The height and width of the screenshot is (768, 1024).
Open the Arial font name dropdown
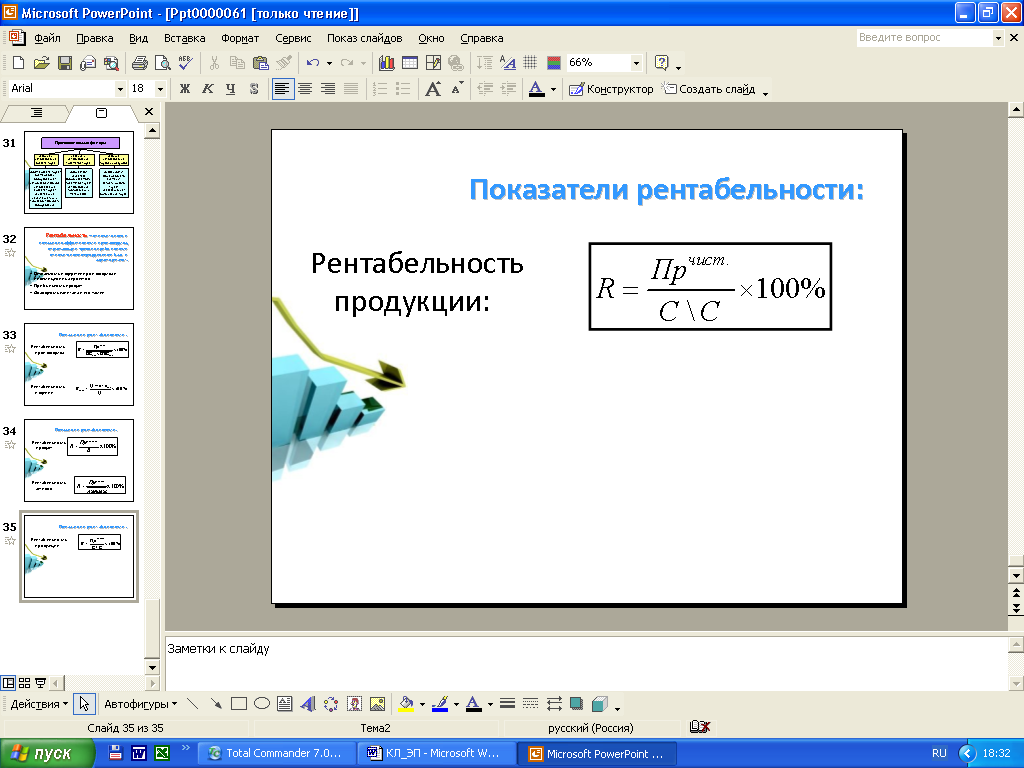(x=120, y=89)
